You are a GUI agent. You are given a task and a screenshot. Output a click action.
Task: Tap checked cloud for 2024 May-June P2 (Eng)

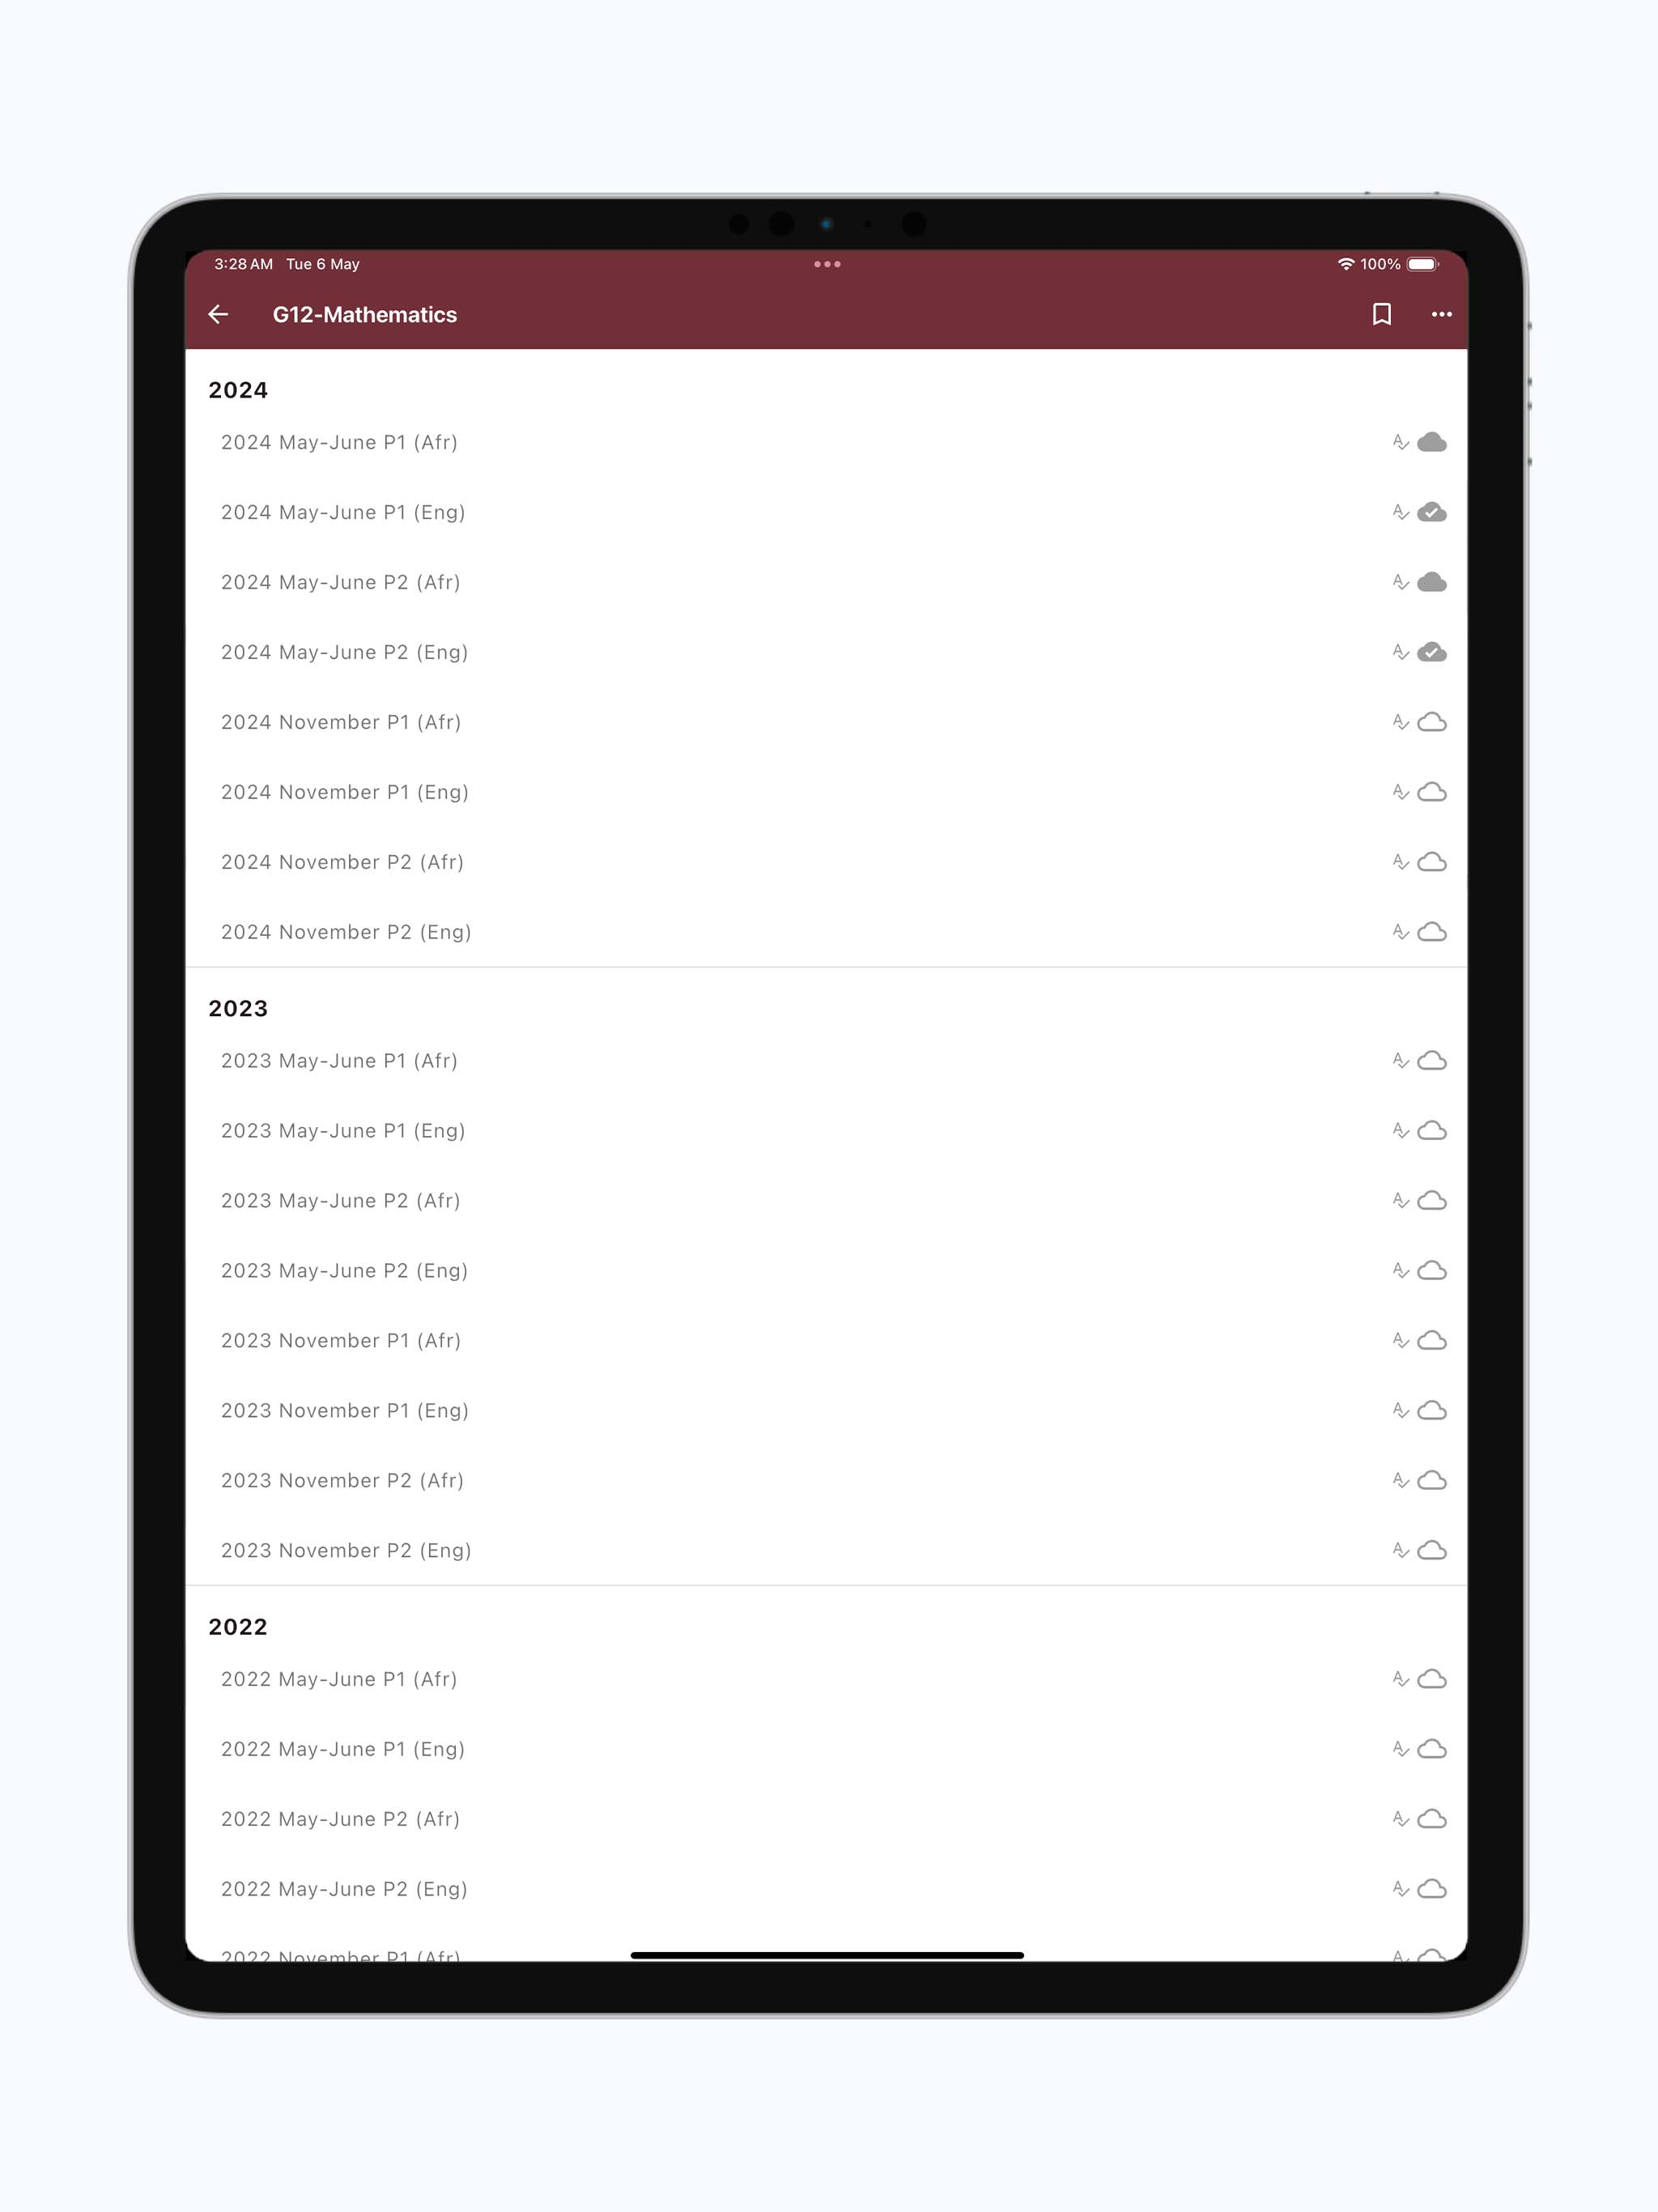(x=1432, y=652)
